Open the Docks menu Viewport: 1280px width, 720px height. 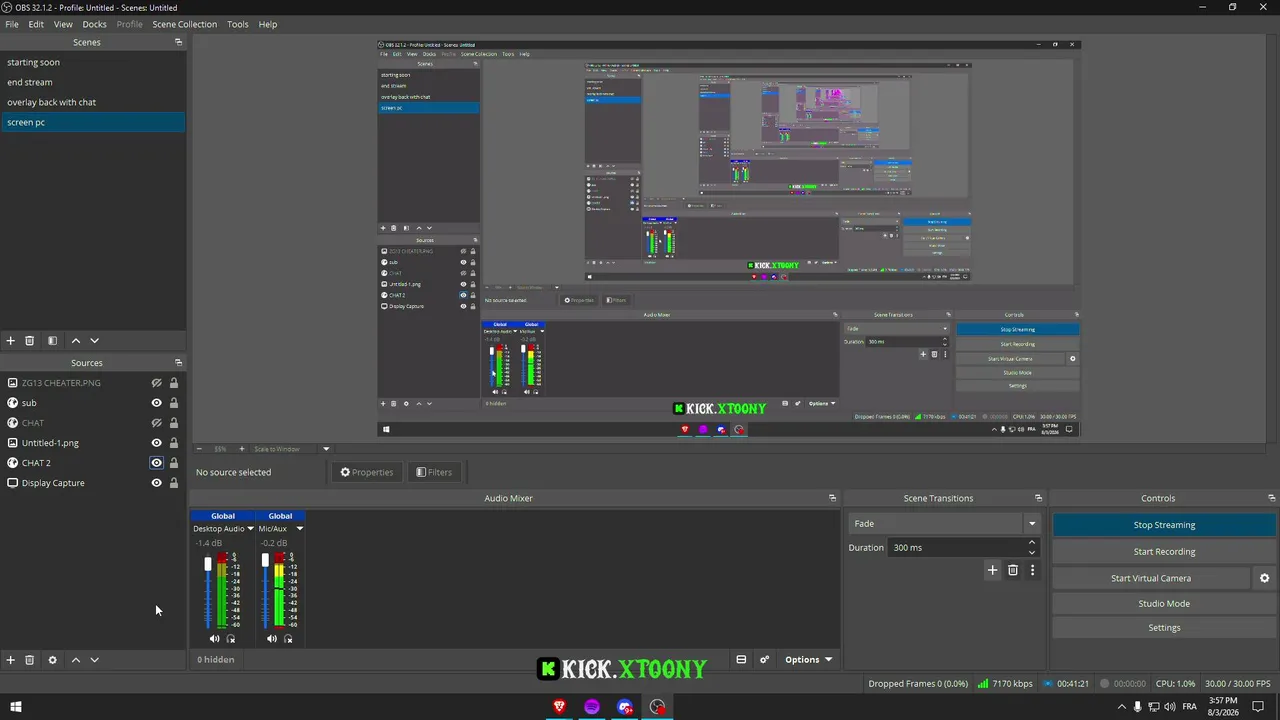coord(94,24)
